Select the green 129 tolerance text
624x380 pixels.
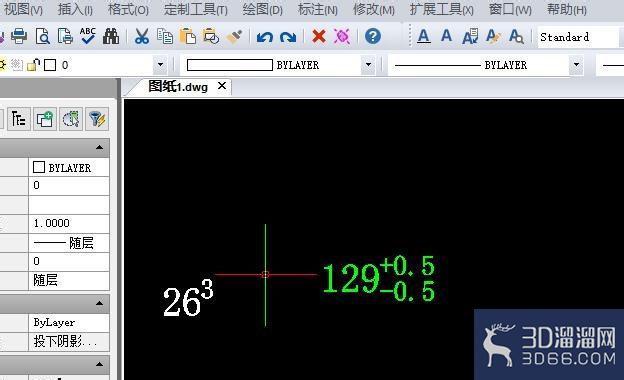click(378, 279)
